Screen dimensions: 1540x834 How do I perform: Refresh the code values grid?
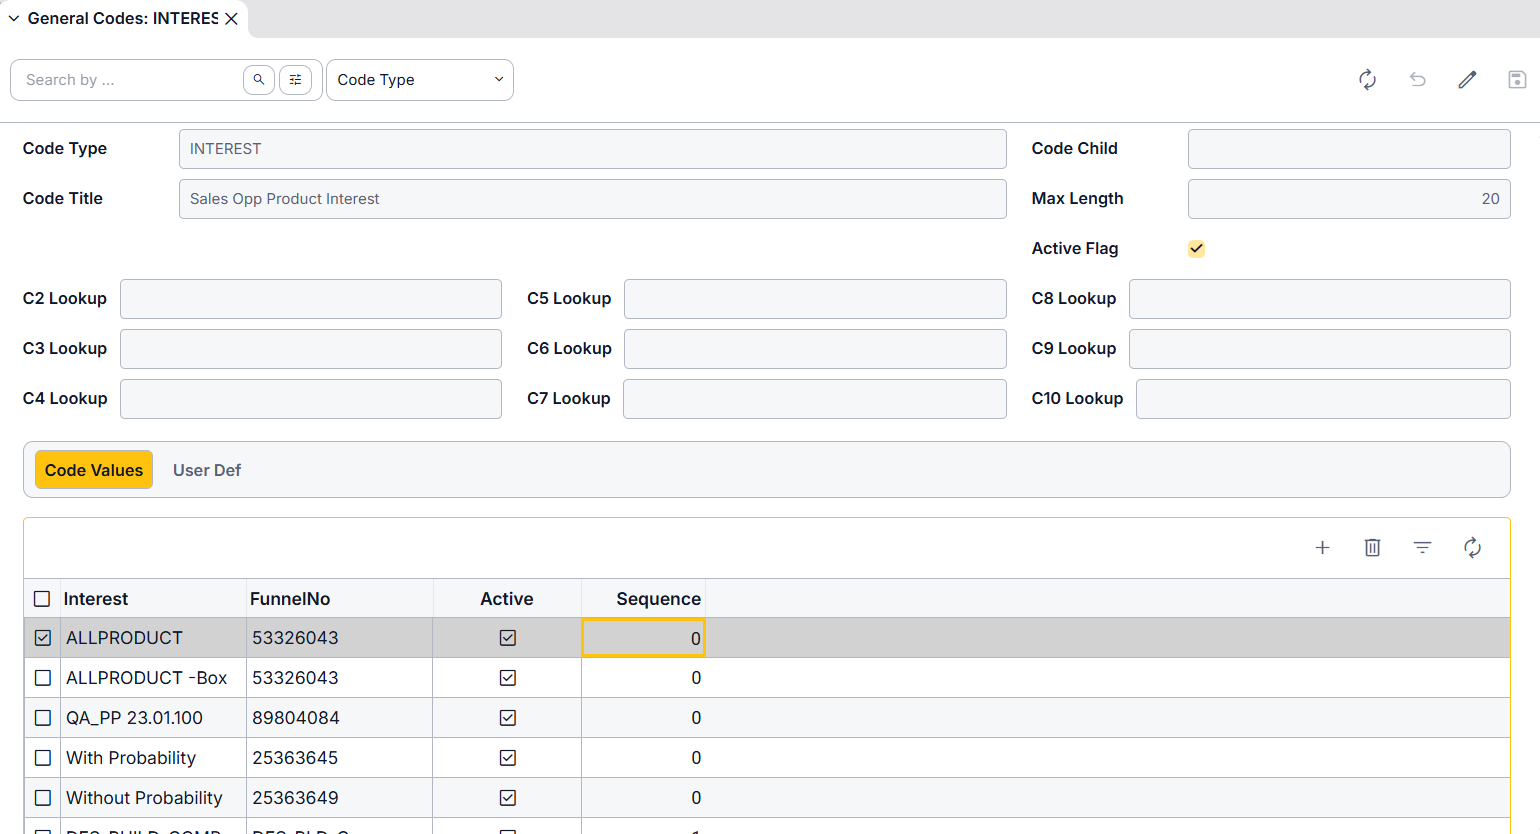tap(1472, 547)
